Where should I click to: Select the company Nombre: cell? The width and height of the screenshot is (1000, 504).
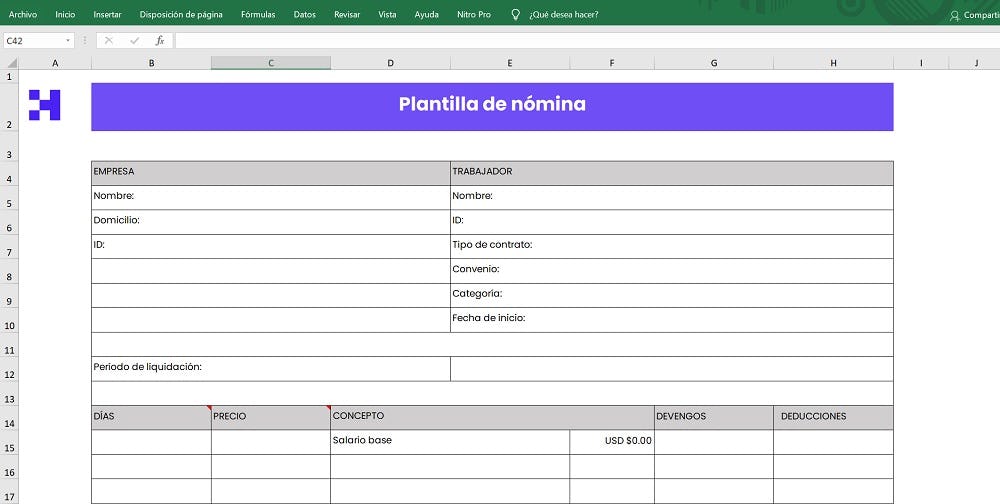pos(271,197)
